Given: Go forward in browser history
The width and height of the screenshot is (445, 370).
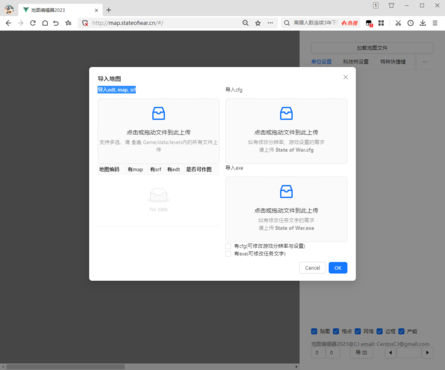Looking at the screenshot, I should (21, 23).
